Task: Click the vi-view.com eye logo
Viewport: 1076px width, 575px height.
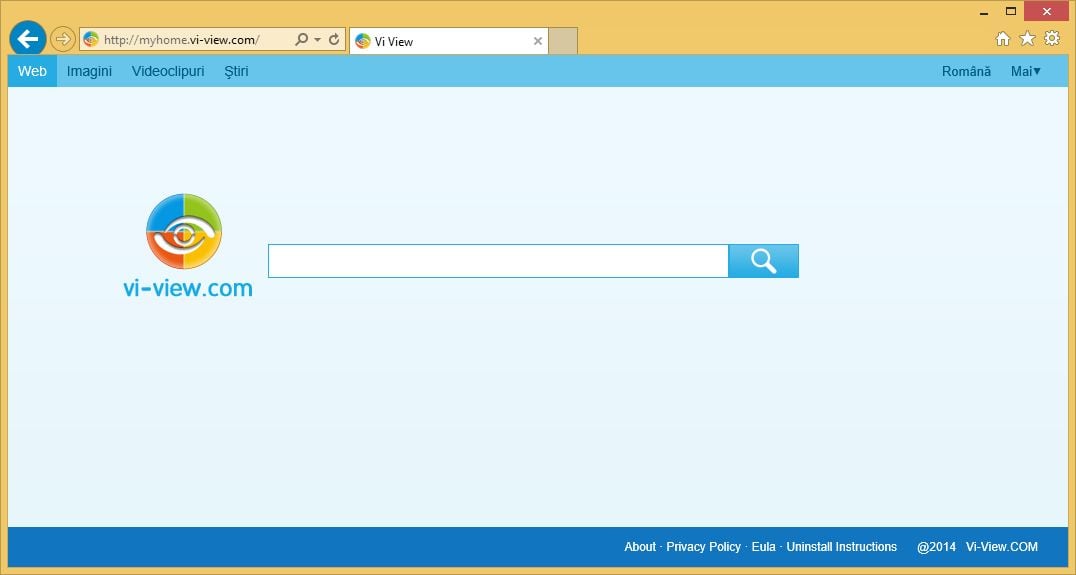Action: tap(184, 231)
